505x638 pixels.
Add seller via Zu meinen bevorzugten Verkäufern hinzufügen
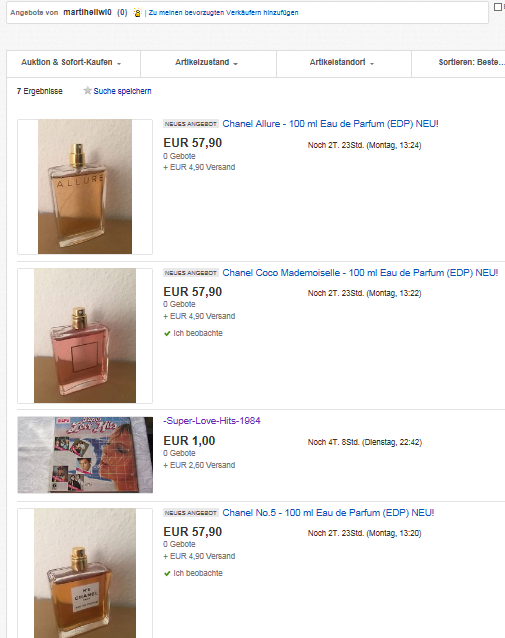point(223,13)
